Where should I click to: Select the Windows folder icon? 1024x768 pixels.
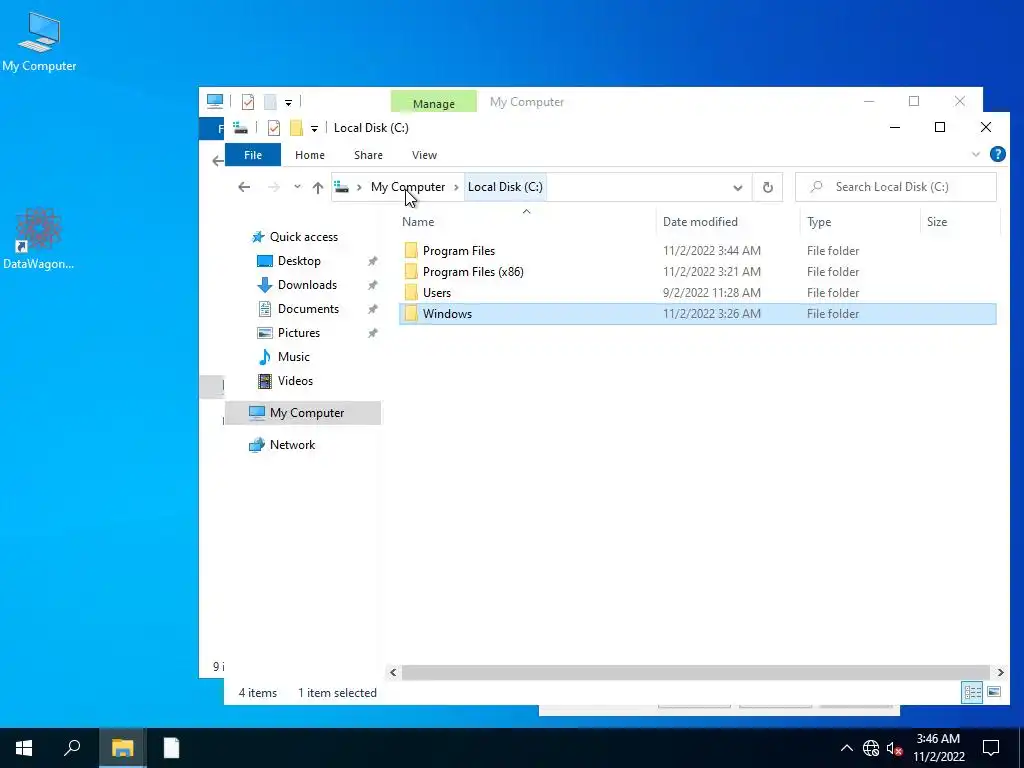(x=411, y=313)
